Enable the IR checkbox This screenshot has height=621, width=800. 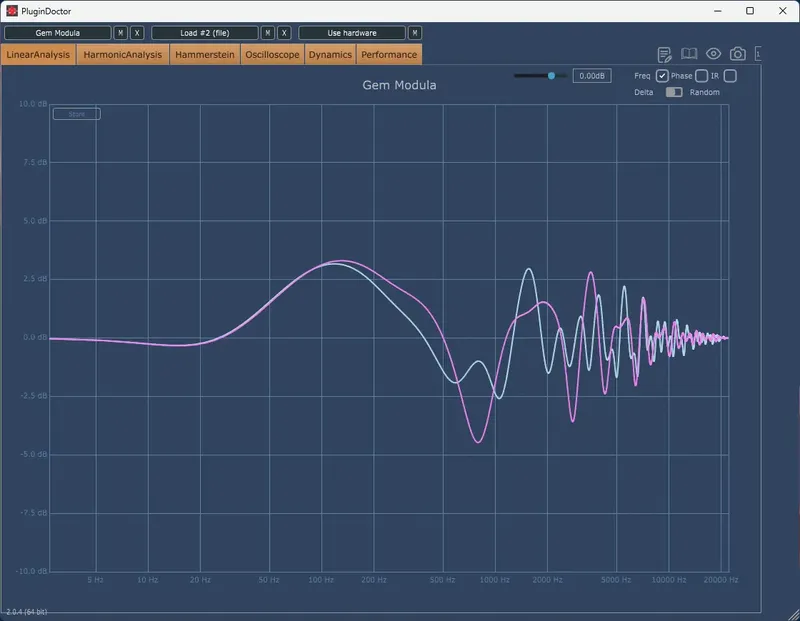[x=731, y=75]
